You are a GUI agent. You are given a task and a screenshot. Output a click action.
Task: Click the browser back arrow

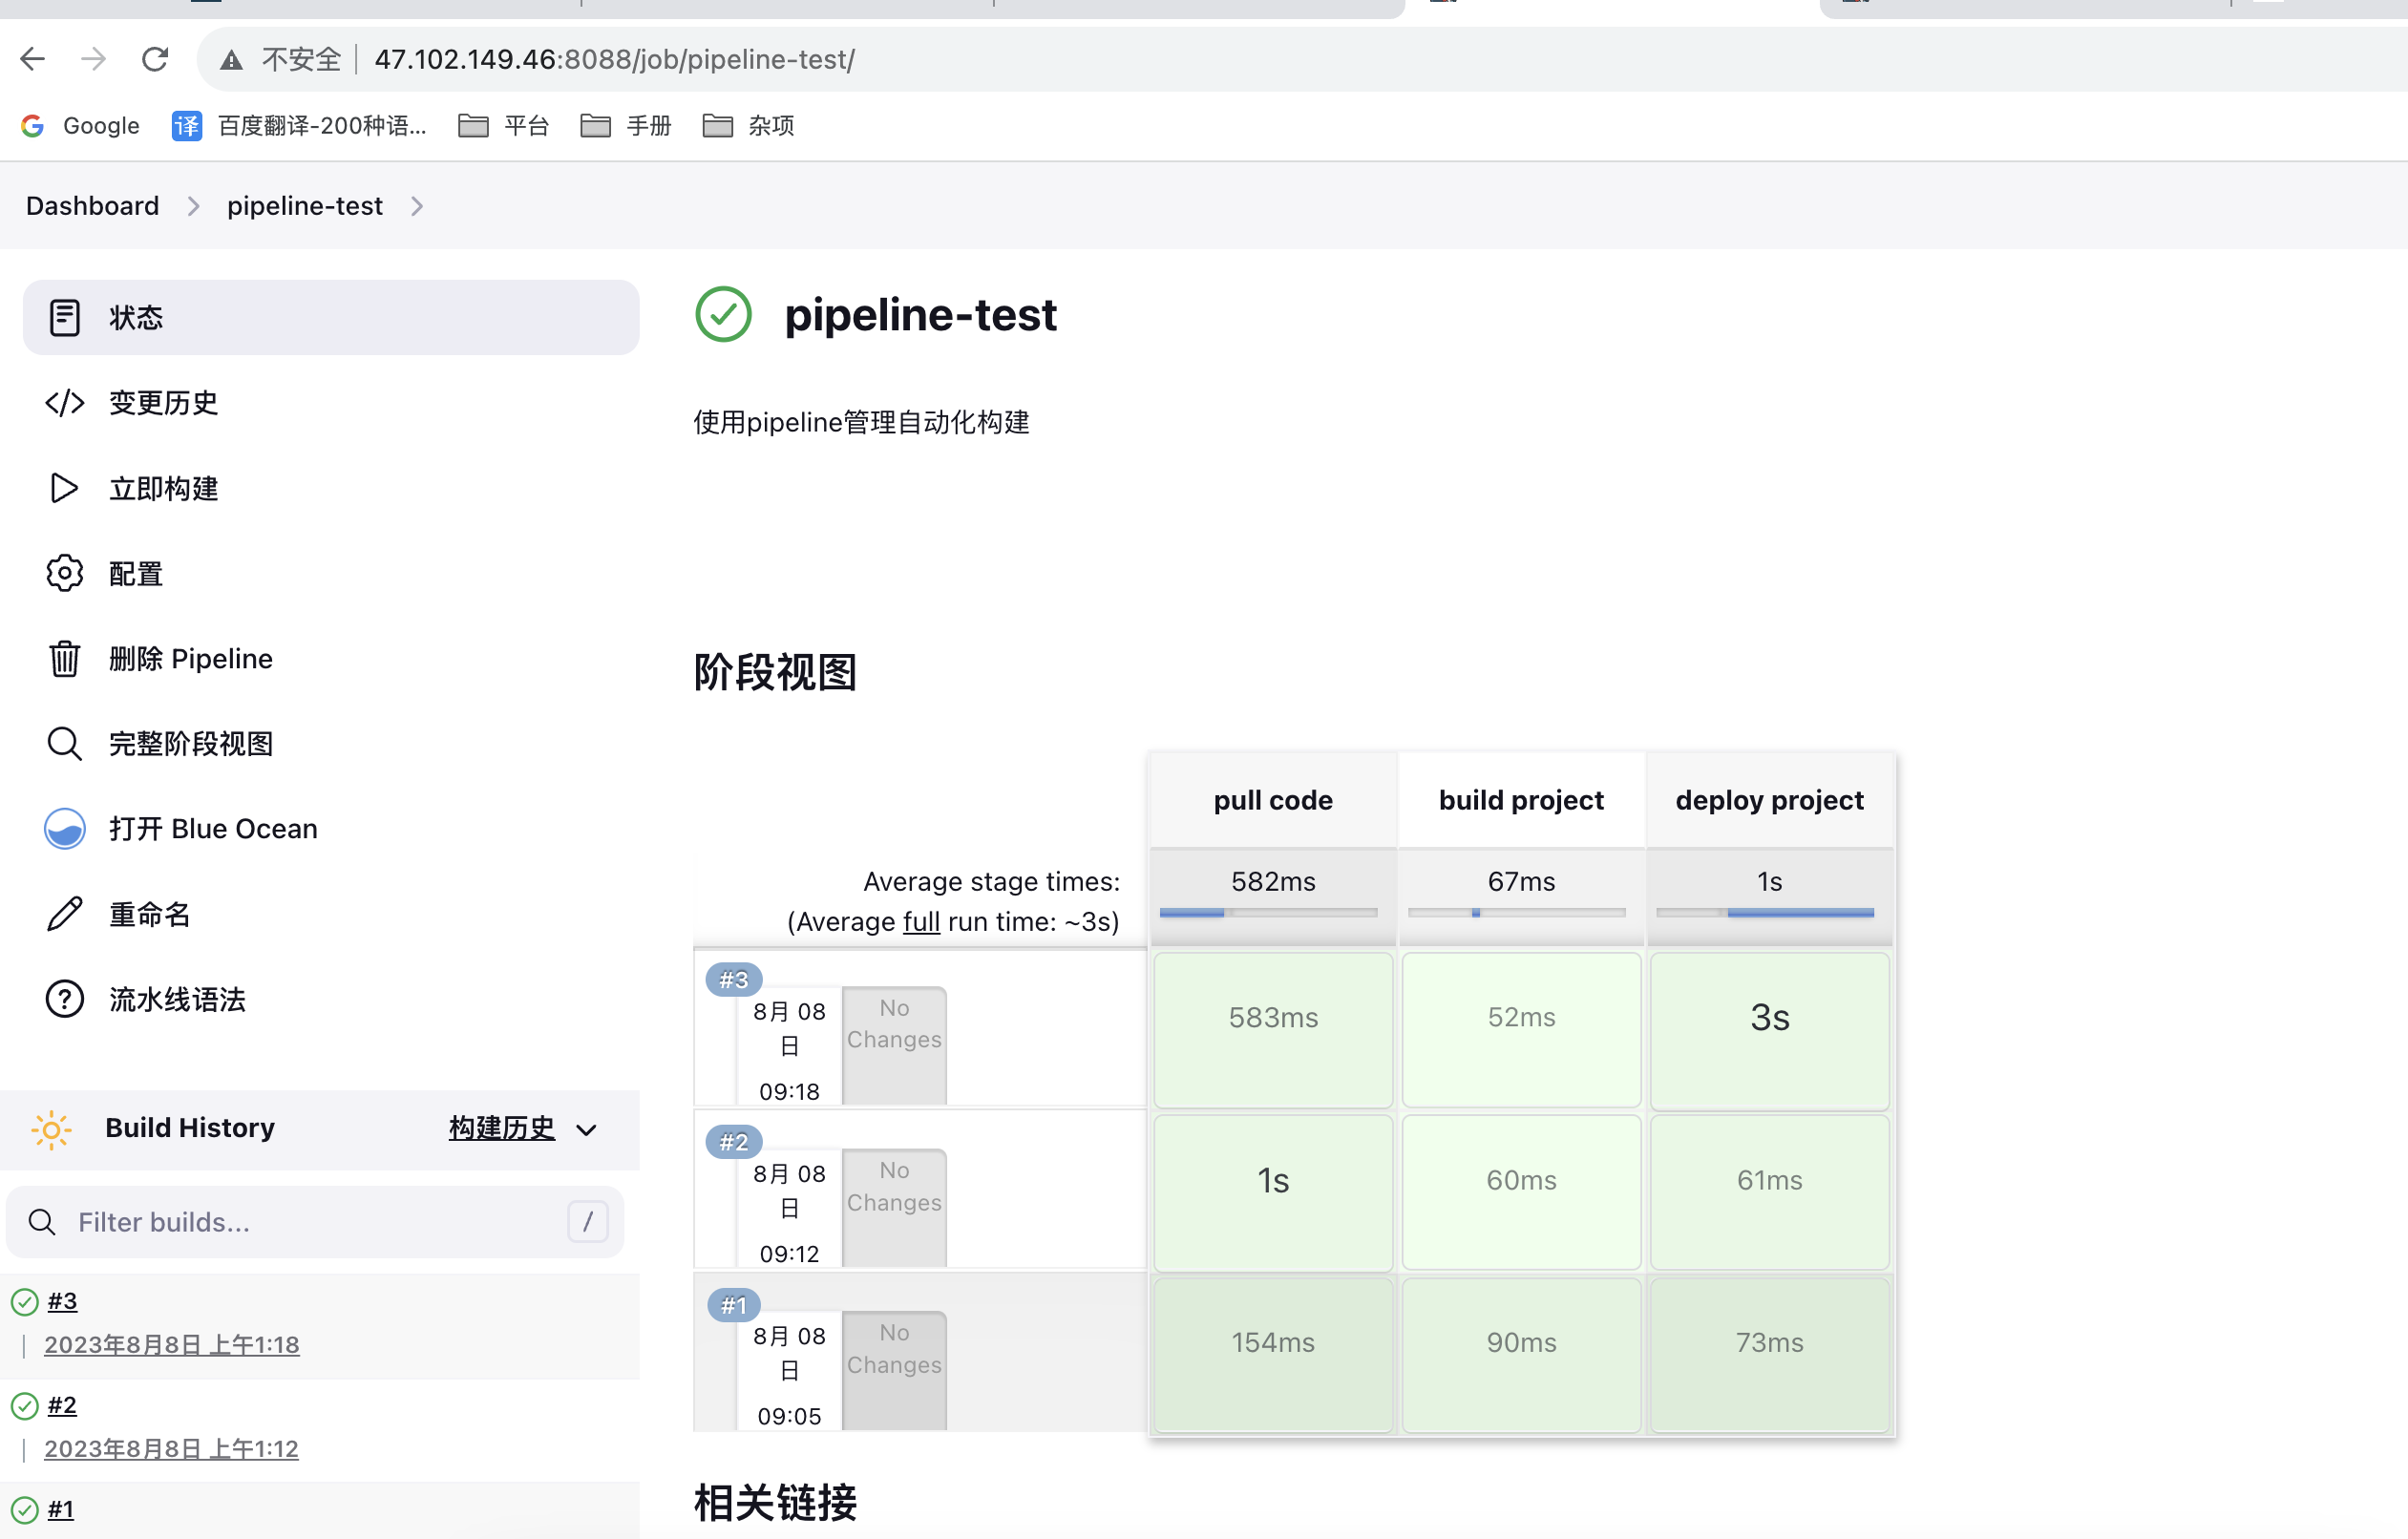33,59
